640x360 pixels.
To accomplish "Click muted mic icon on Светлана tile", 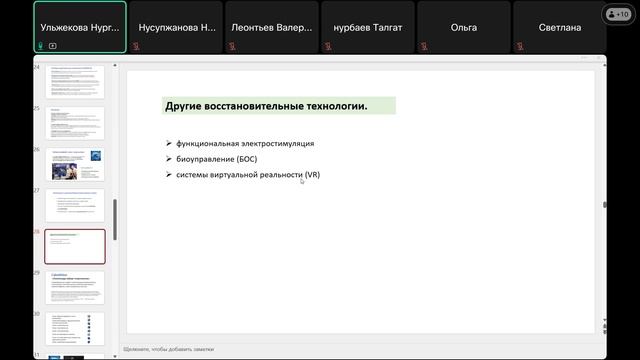I will pos(520,47).
